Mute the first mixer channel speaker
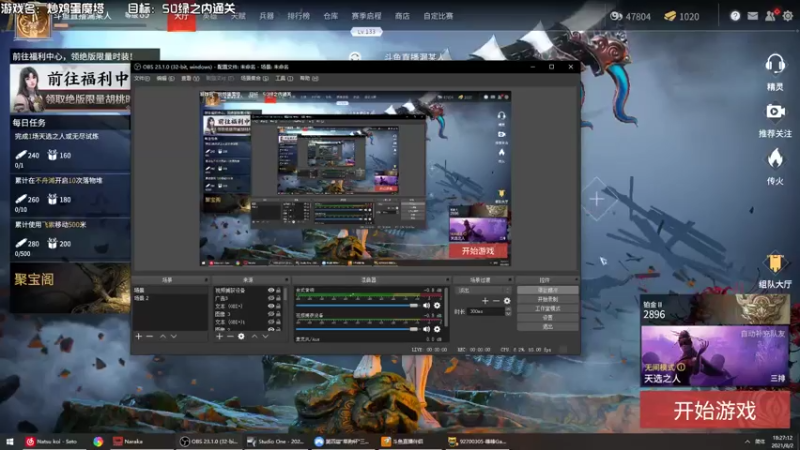 click(426, 306)
